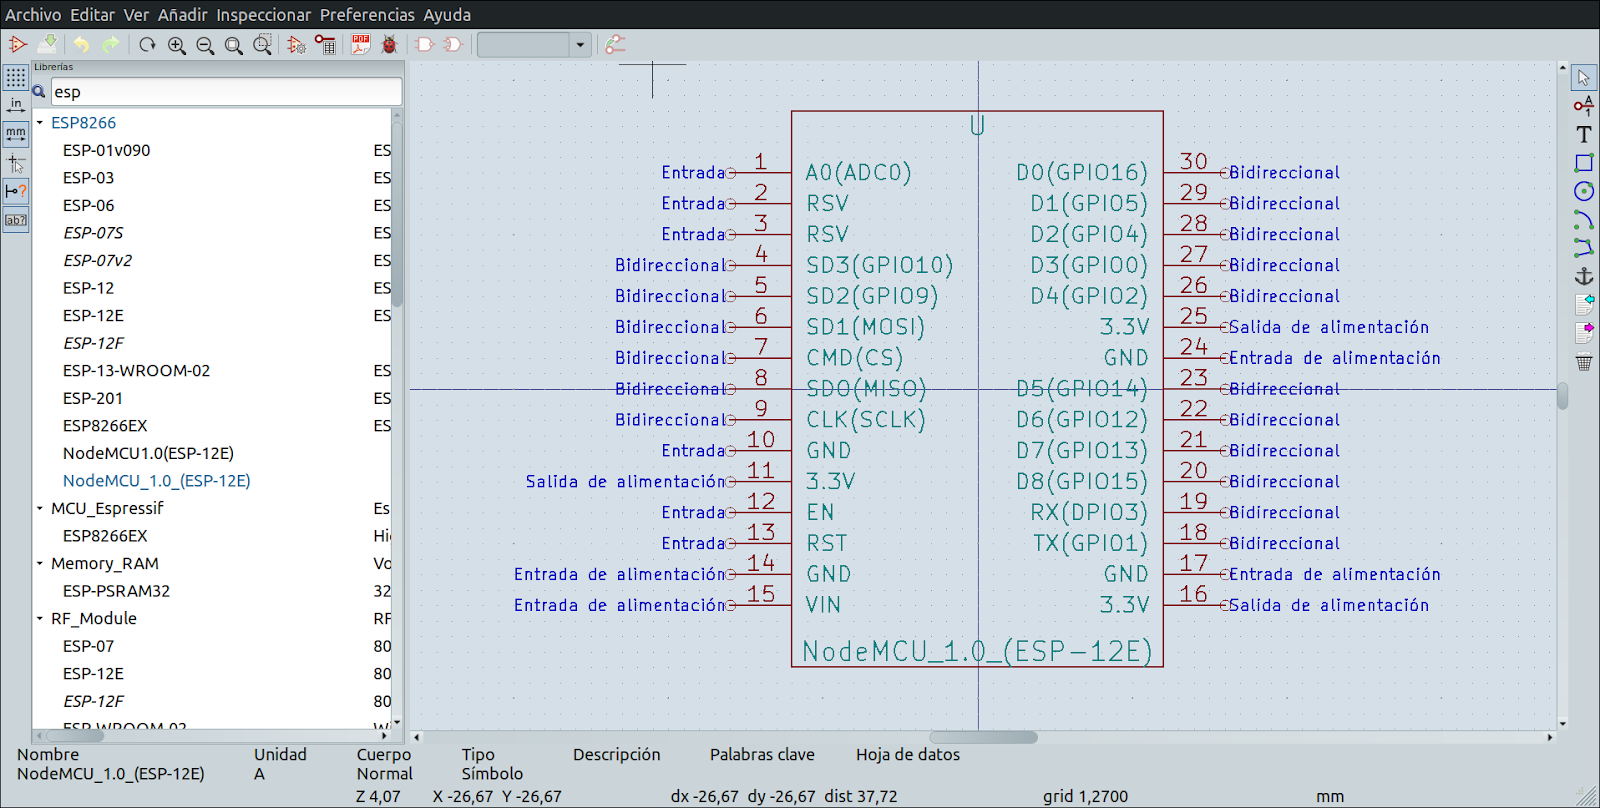Click the PDF datasheet icon
This screenshot has height=808, width=1600.
(361, 45)
